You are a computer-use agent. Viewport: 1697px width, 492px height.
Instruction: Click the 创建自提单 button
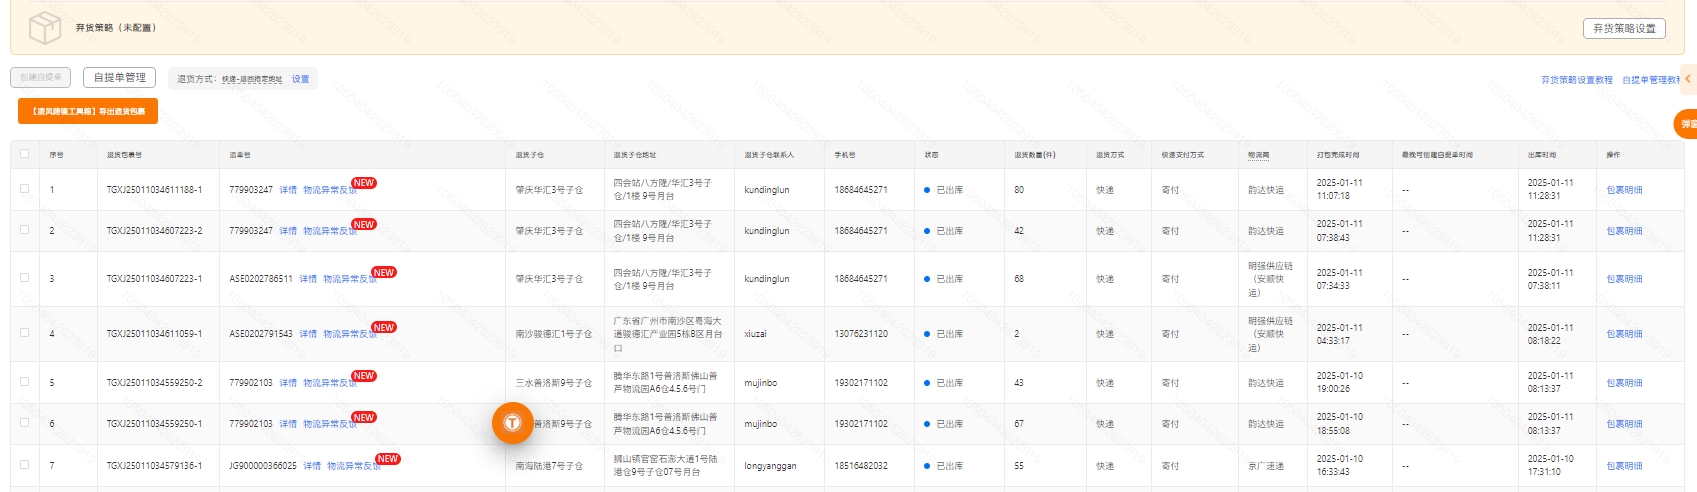tap(41, 78)
